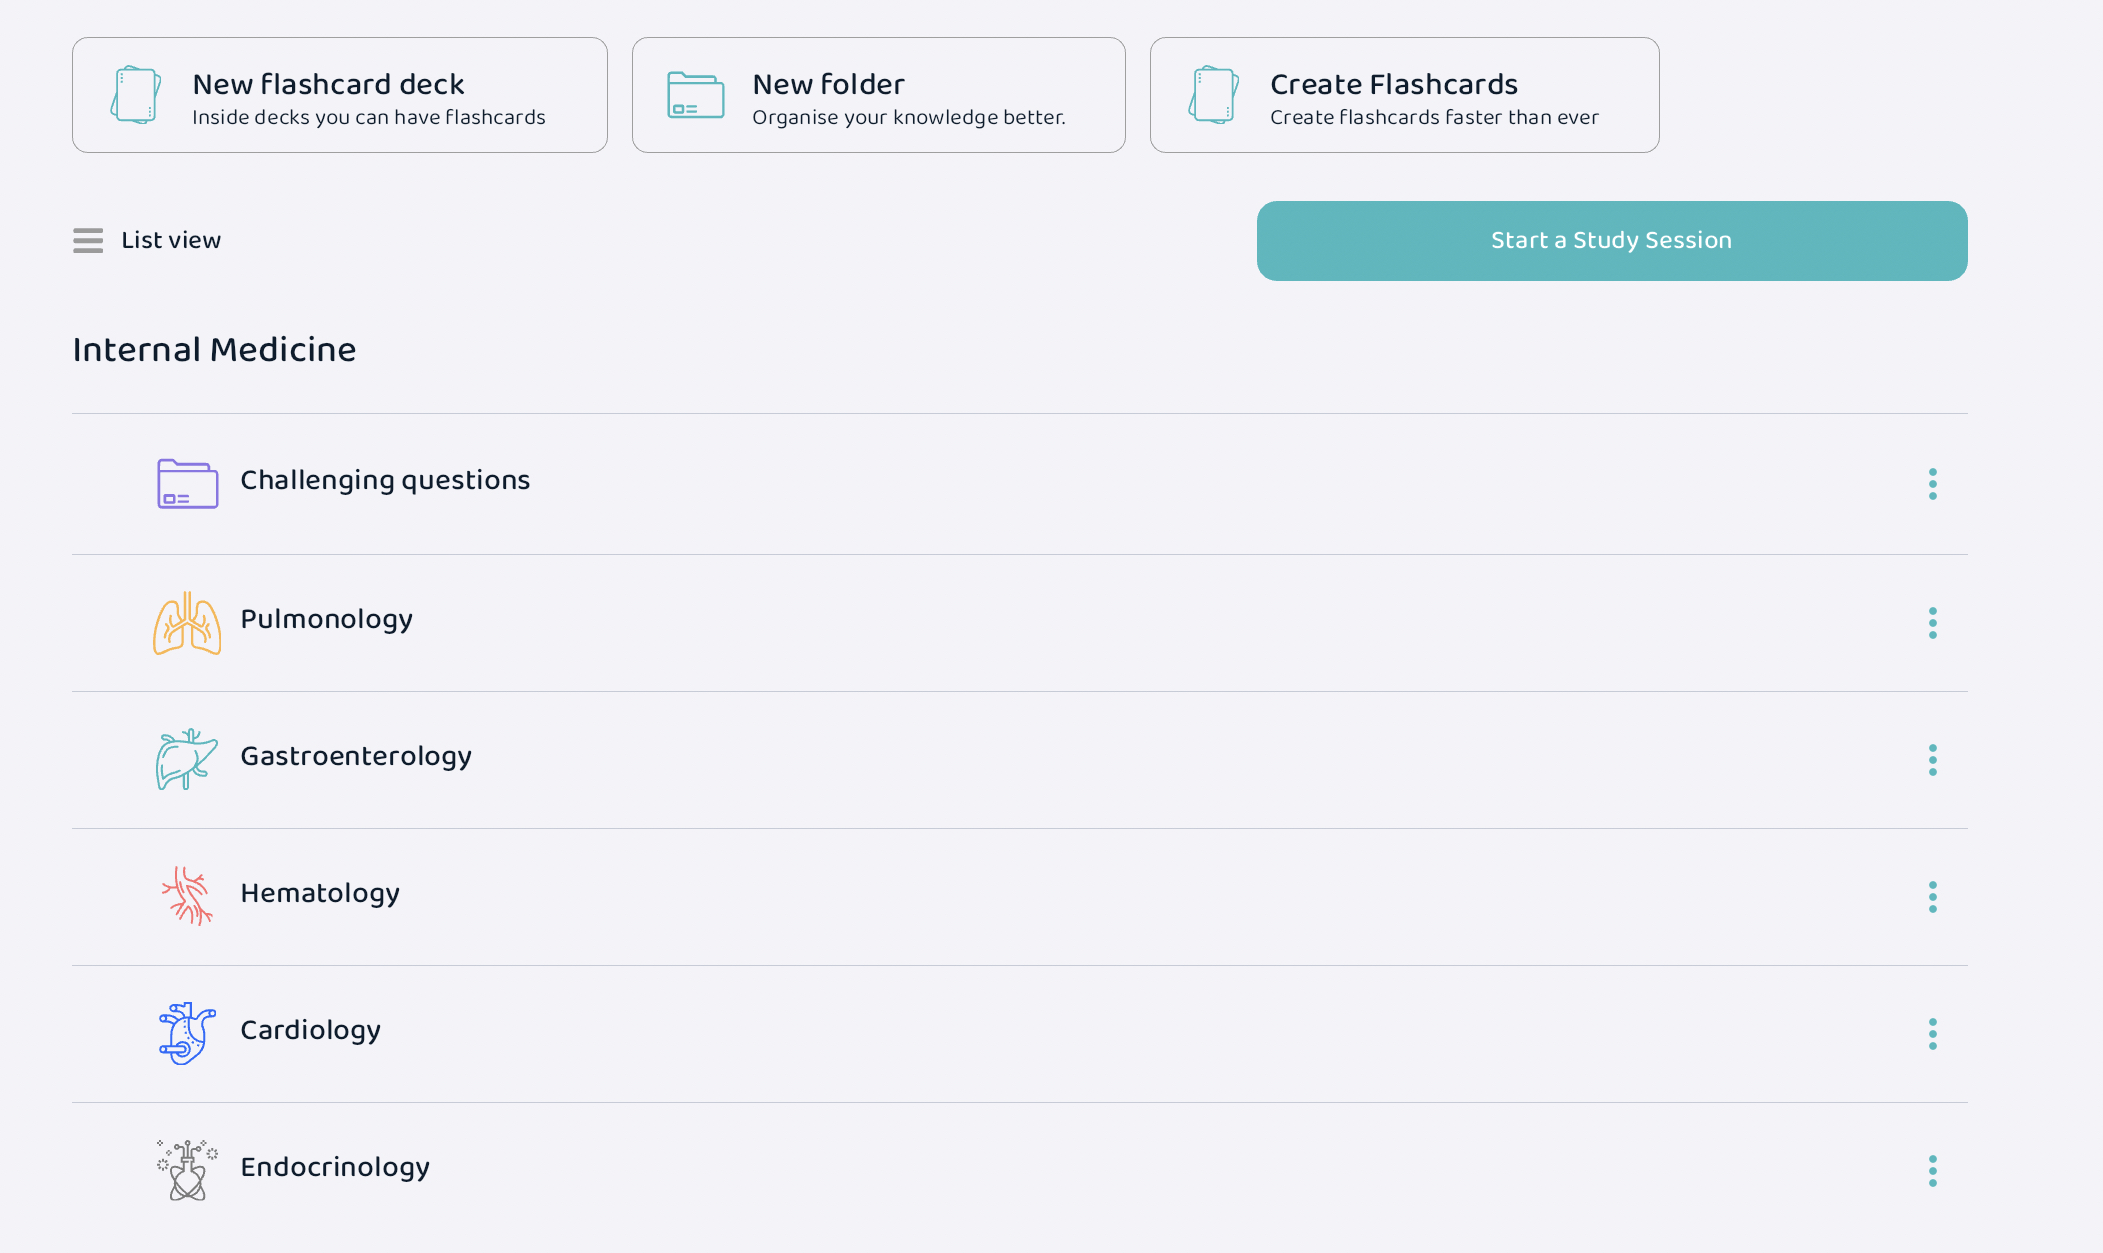The width and height of the screenshot is (2103, 1253).
Task: Select the New folder title
Action: click(828, 84)
